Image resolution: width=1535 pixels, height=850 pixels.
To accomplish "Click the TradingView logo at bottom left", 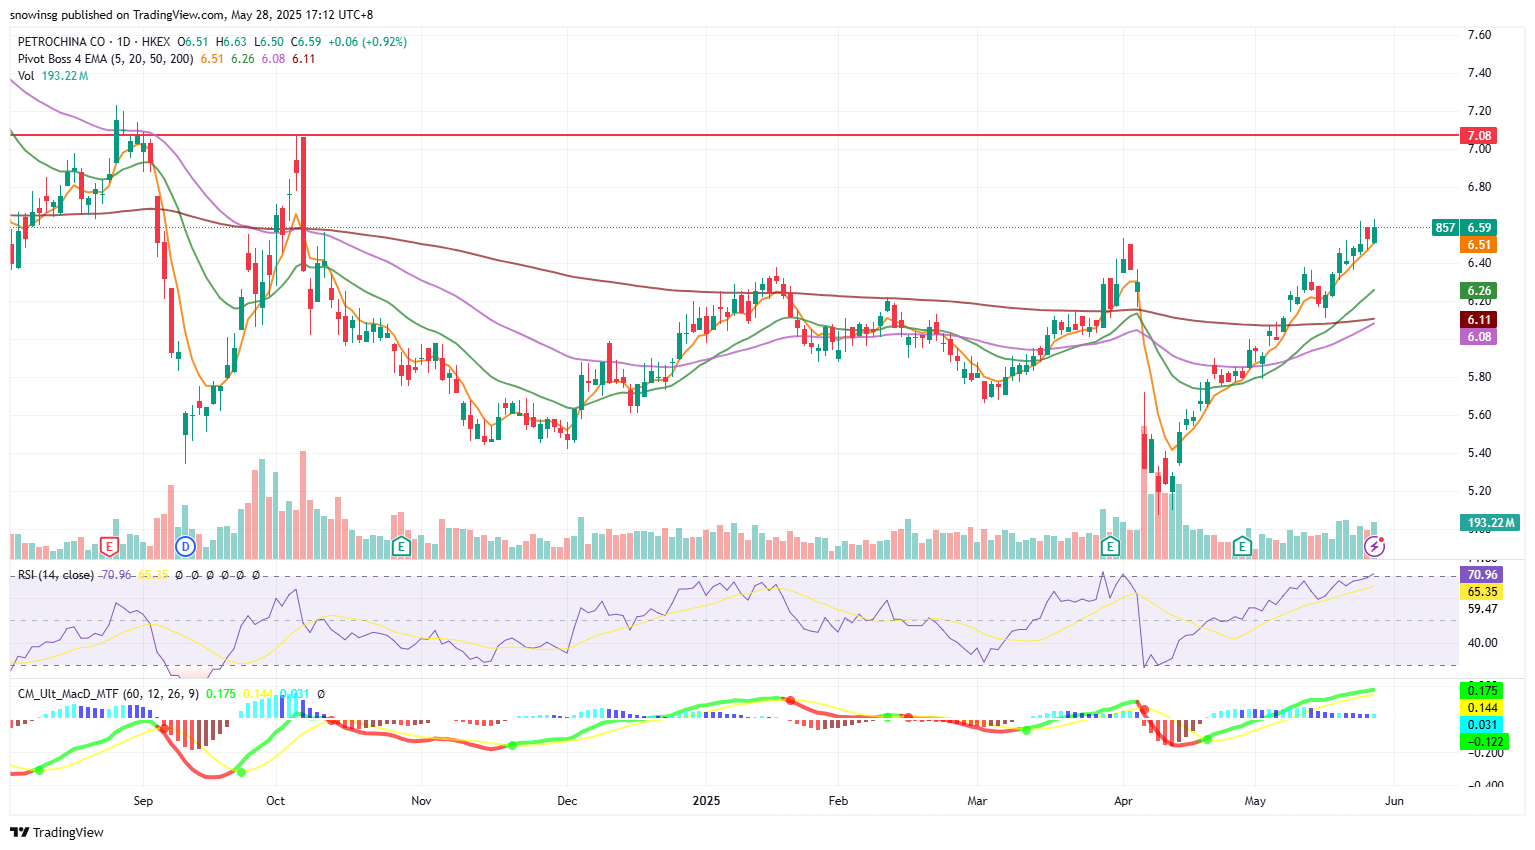I will [57, 832].
